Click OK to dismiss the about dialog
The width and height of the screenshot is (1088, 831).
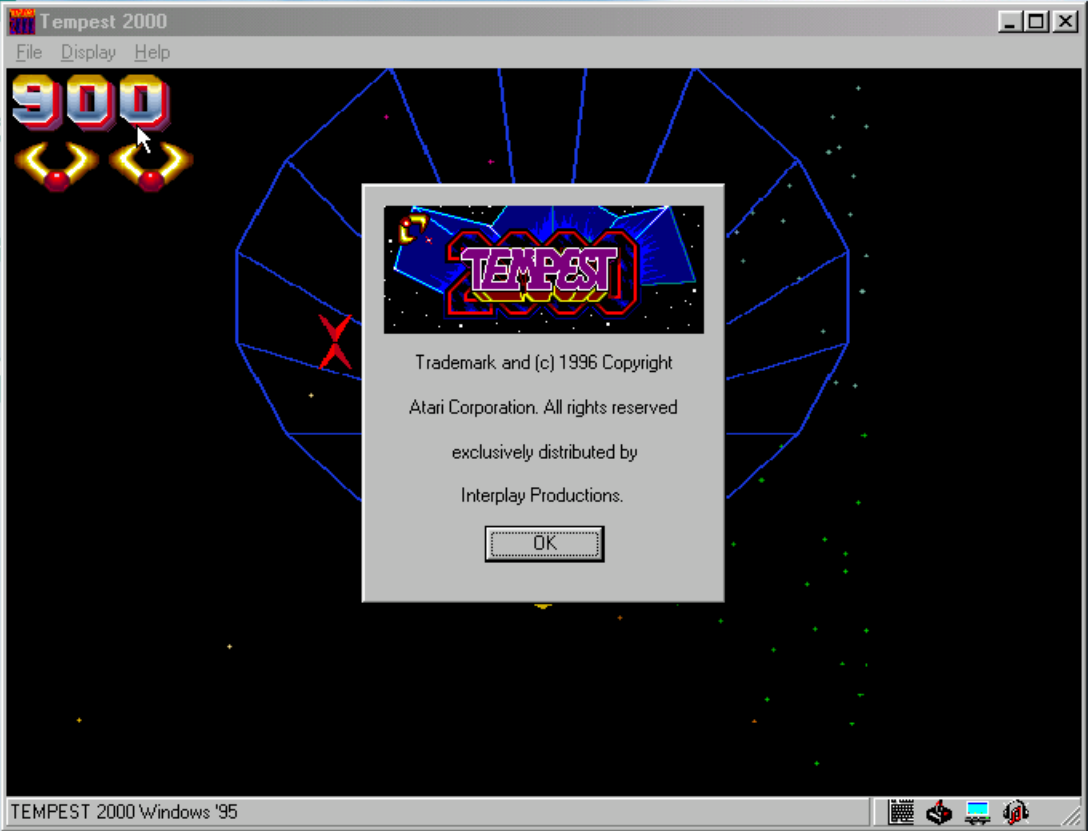tap(545, 543)
